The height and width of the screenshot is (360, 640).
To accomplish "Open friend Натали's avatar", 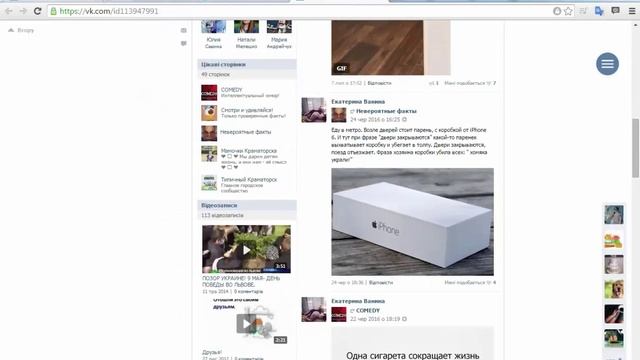I will (246, 26).
